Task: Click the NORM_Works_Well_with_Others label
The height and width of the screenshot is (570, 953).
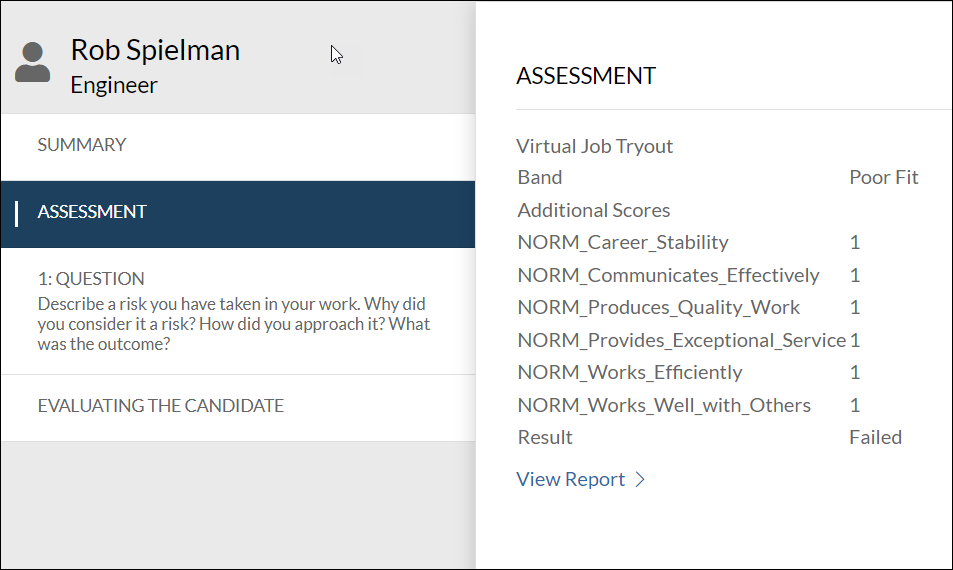Action: [x=664, y=405]
